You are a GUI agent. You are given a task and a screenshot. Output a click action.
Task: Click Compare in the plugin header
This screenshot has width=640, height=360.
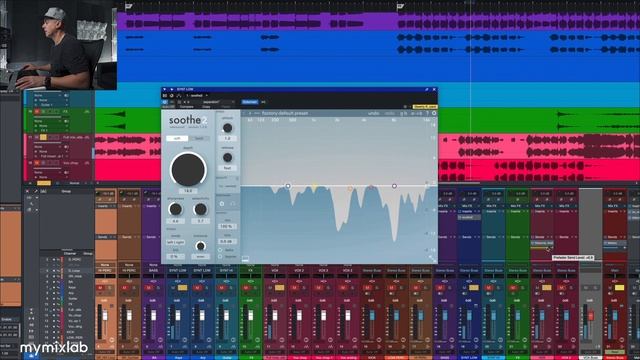(187, 107)
